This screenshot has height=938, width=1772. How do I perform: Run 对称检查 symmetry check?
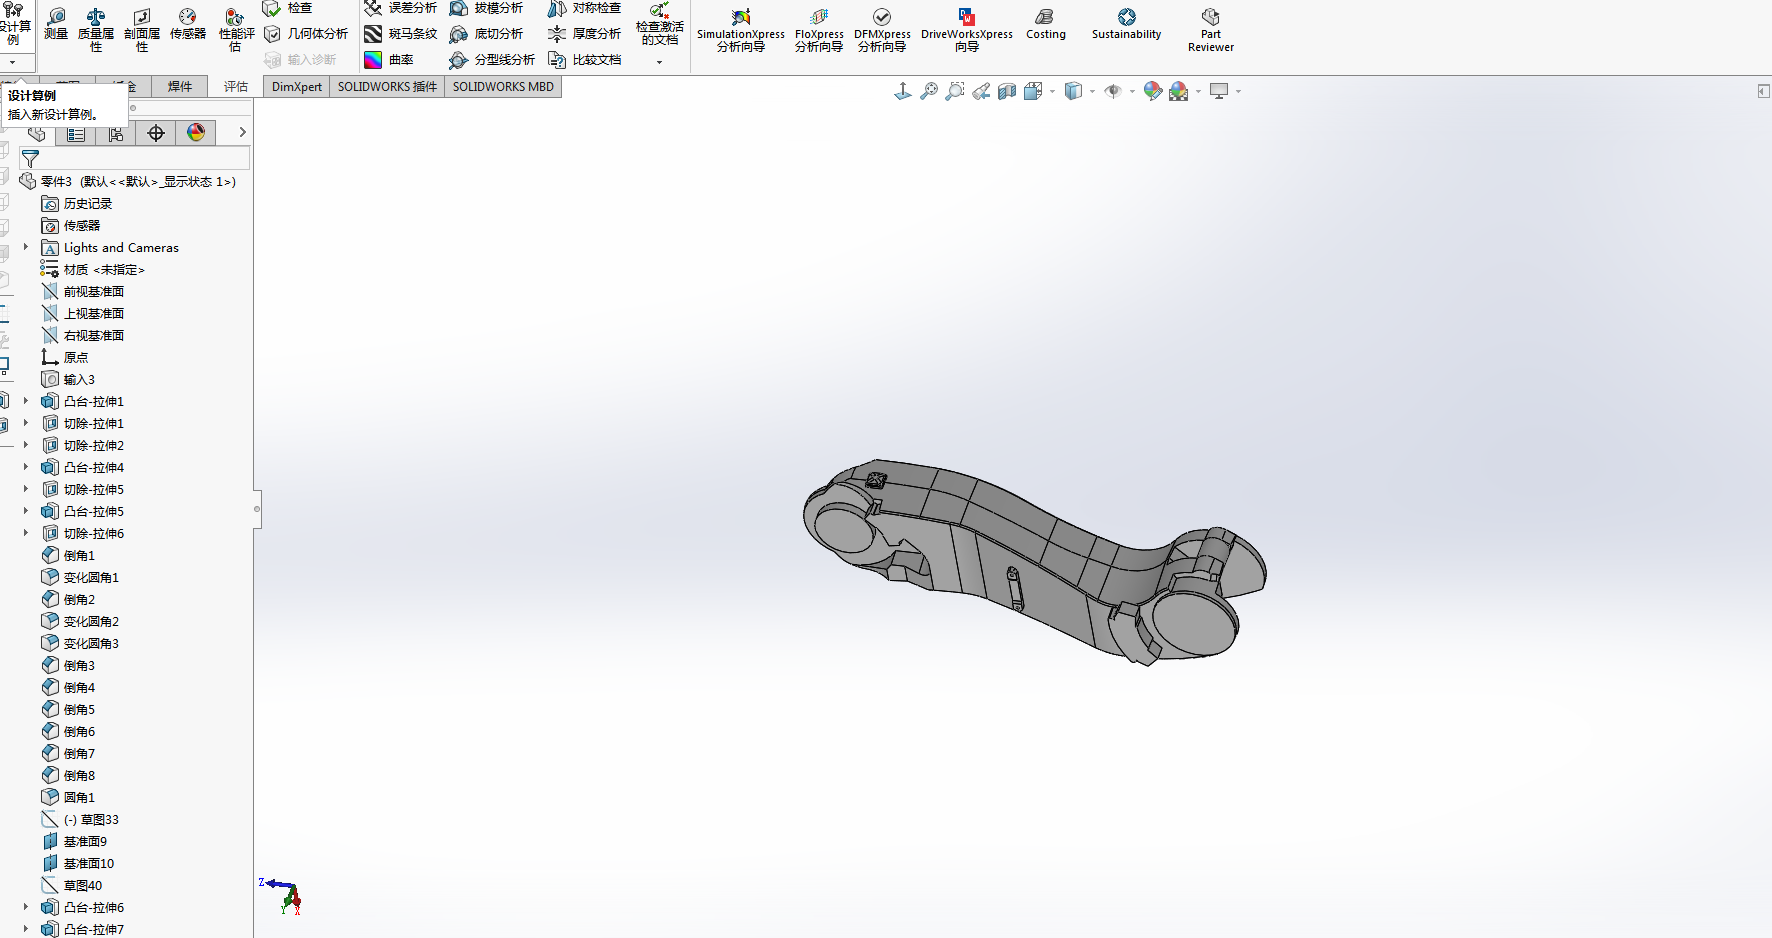[584, 8]
